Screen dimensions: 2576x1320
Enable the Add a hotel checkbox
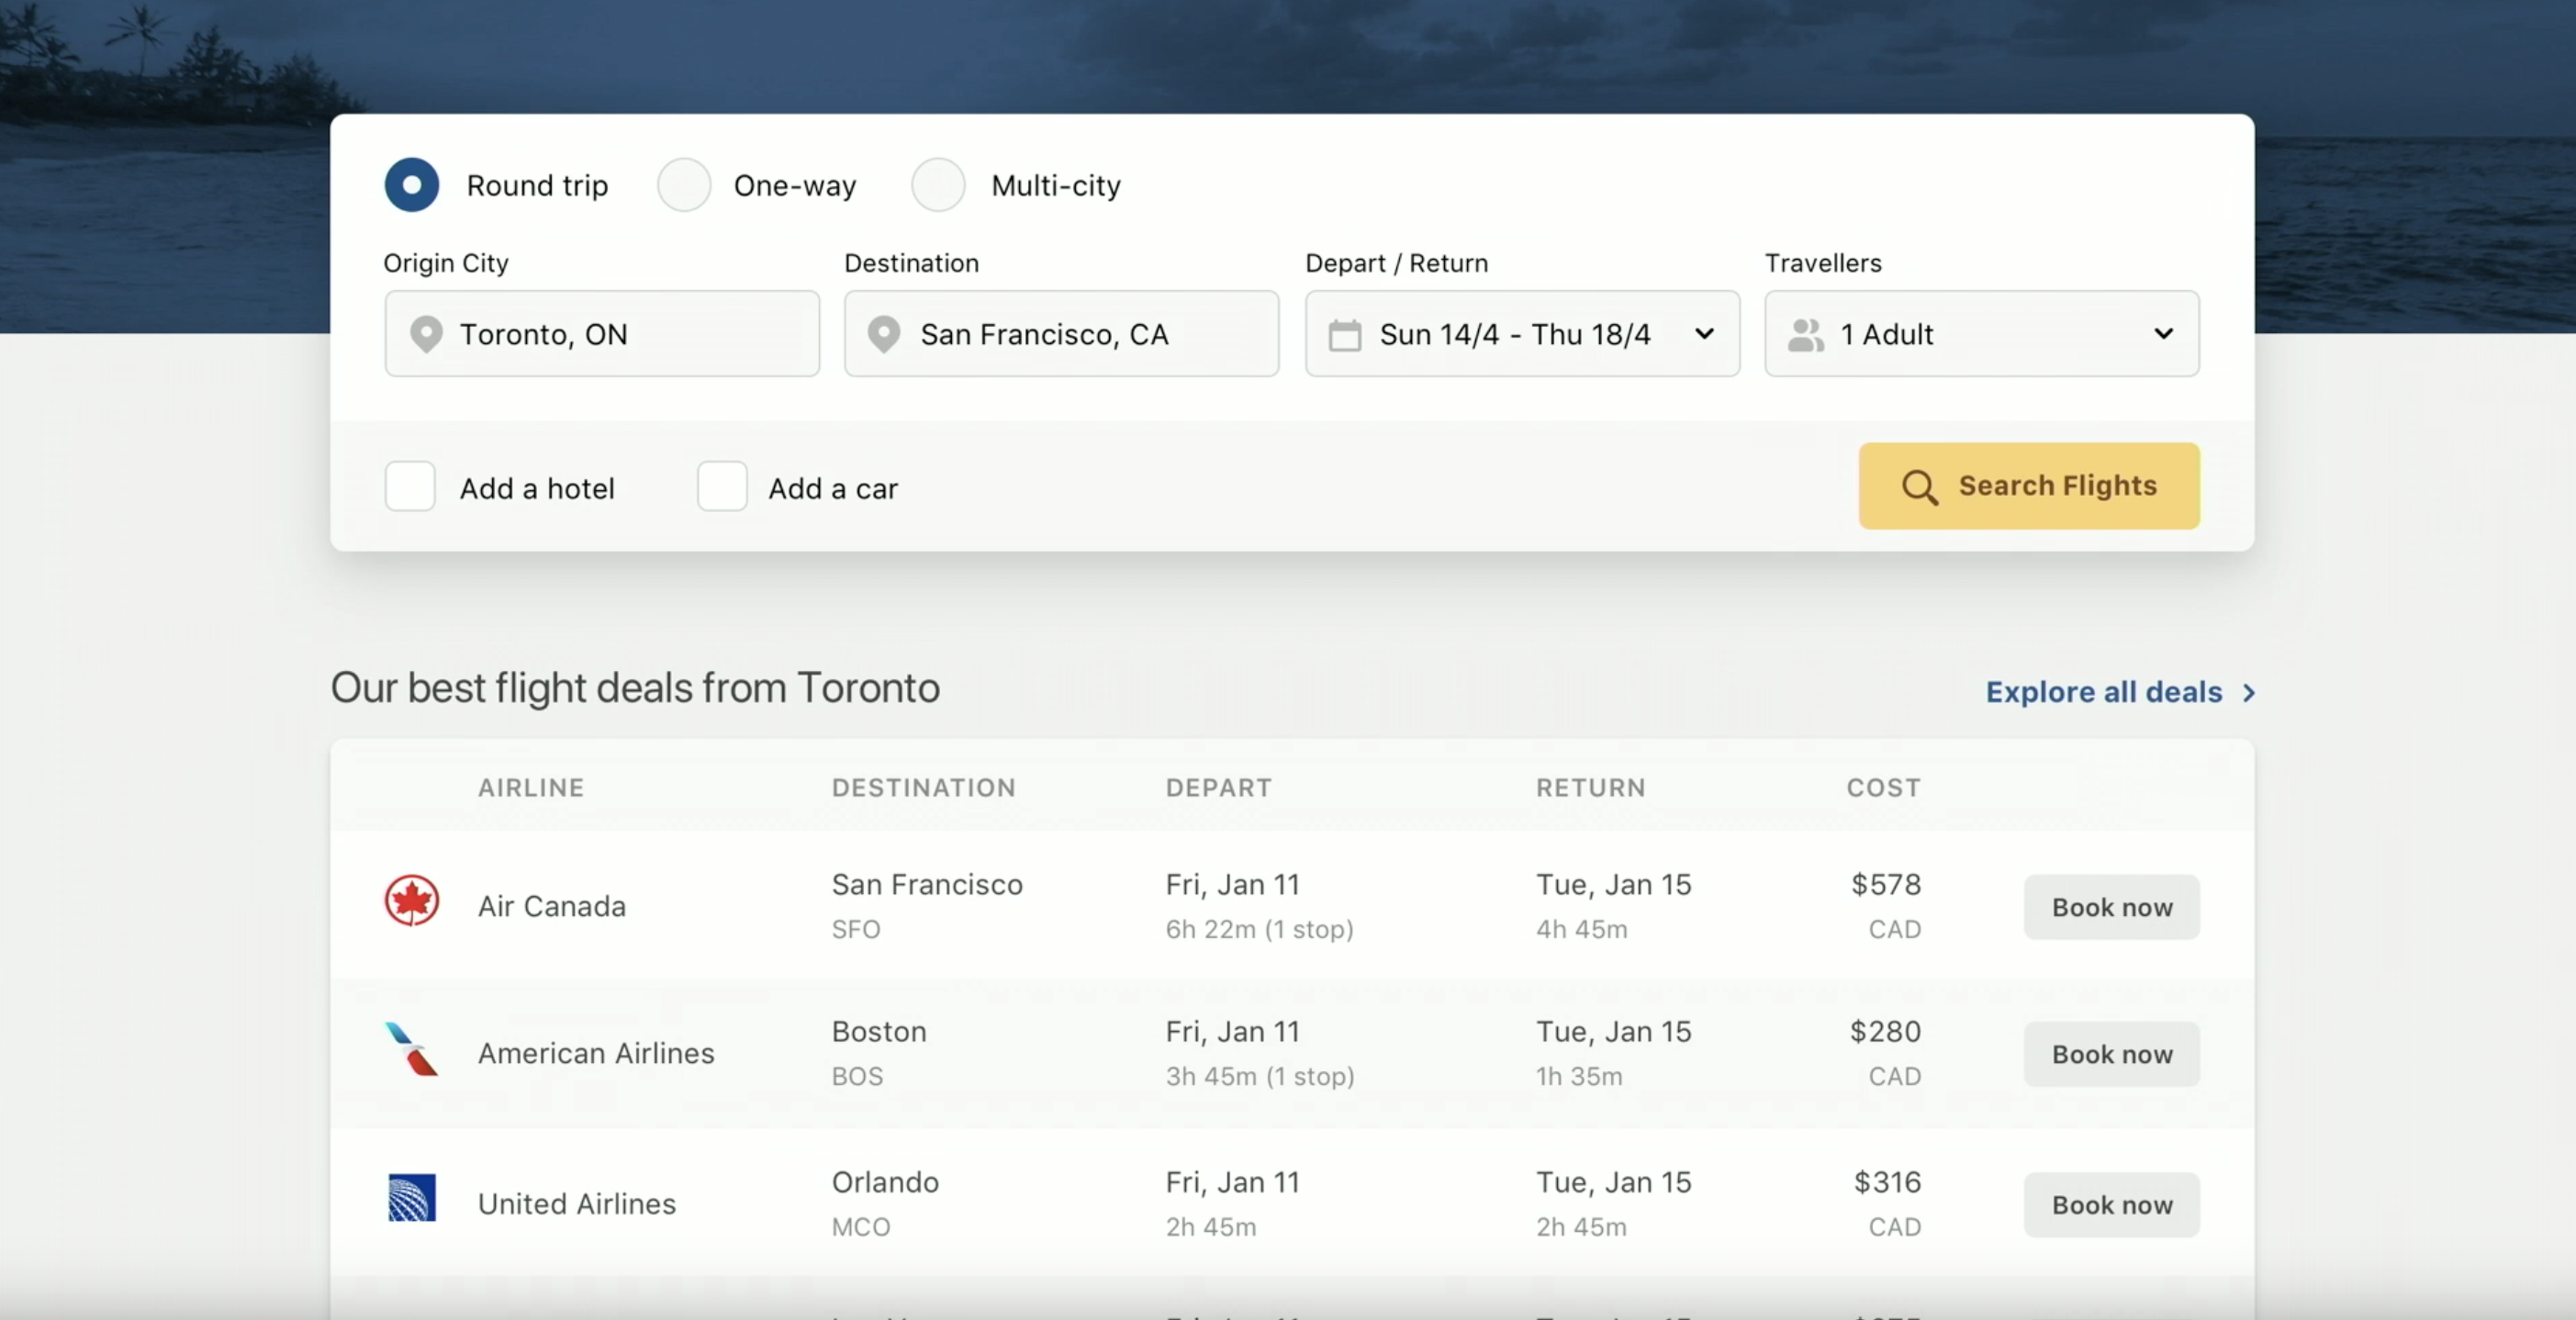410,487
